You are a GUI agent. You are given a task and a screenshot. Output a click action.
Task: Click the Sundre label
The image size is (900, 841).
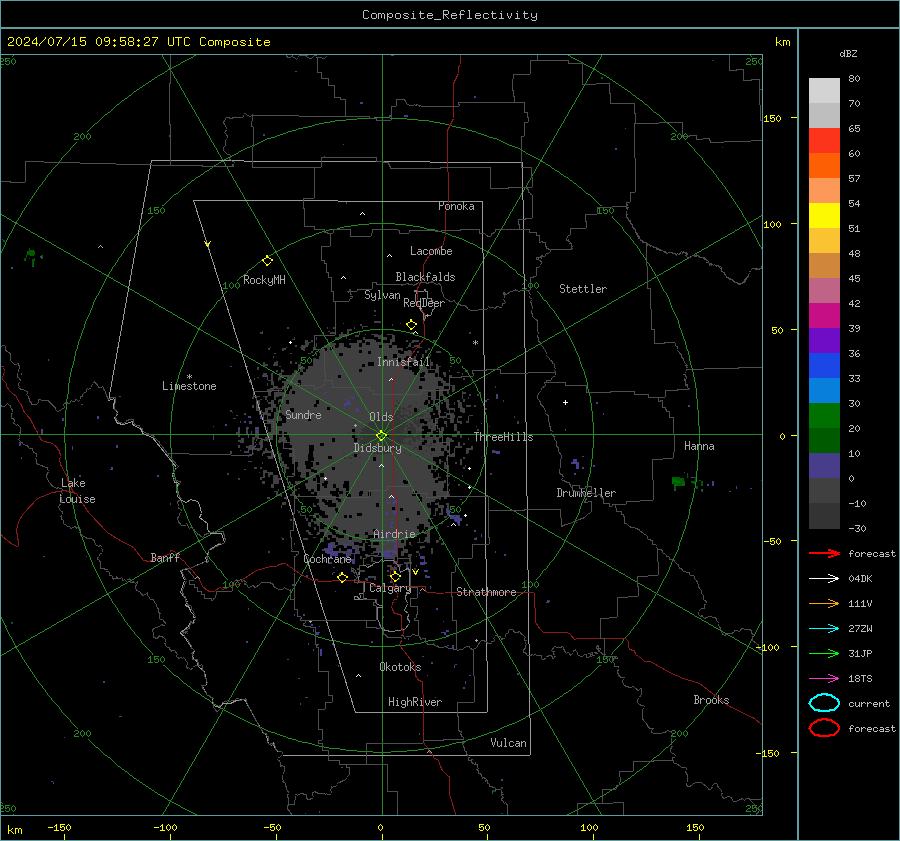tap(303, 415)
